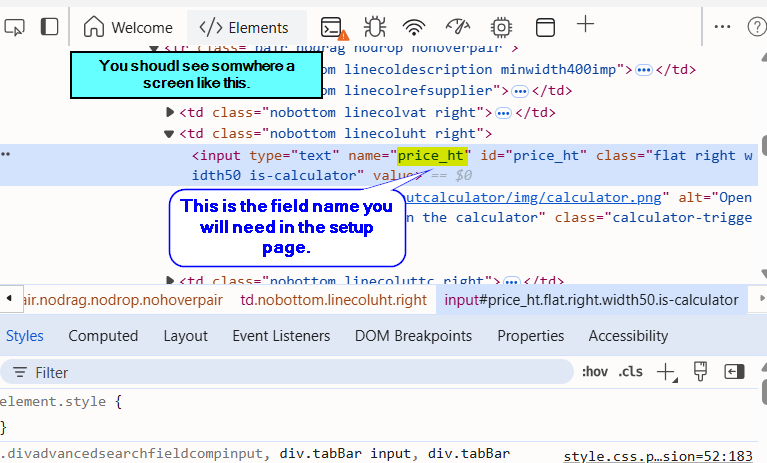This screenshot has height=463, width=767.
Task: Toggle the computed styles sidebar pane
Action: 735,372
